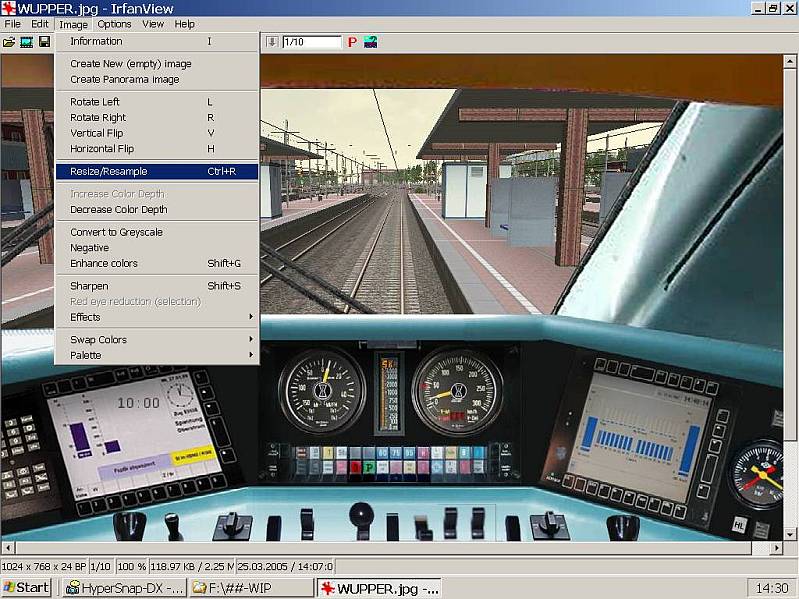Click the horizontal scrollbar left arrow
Screen dimensions: 799x599
[7, 548]
